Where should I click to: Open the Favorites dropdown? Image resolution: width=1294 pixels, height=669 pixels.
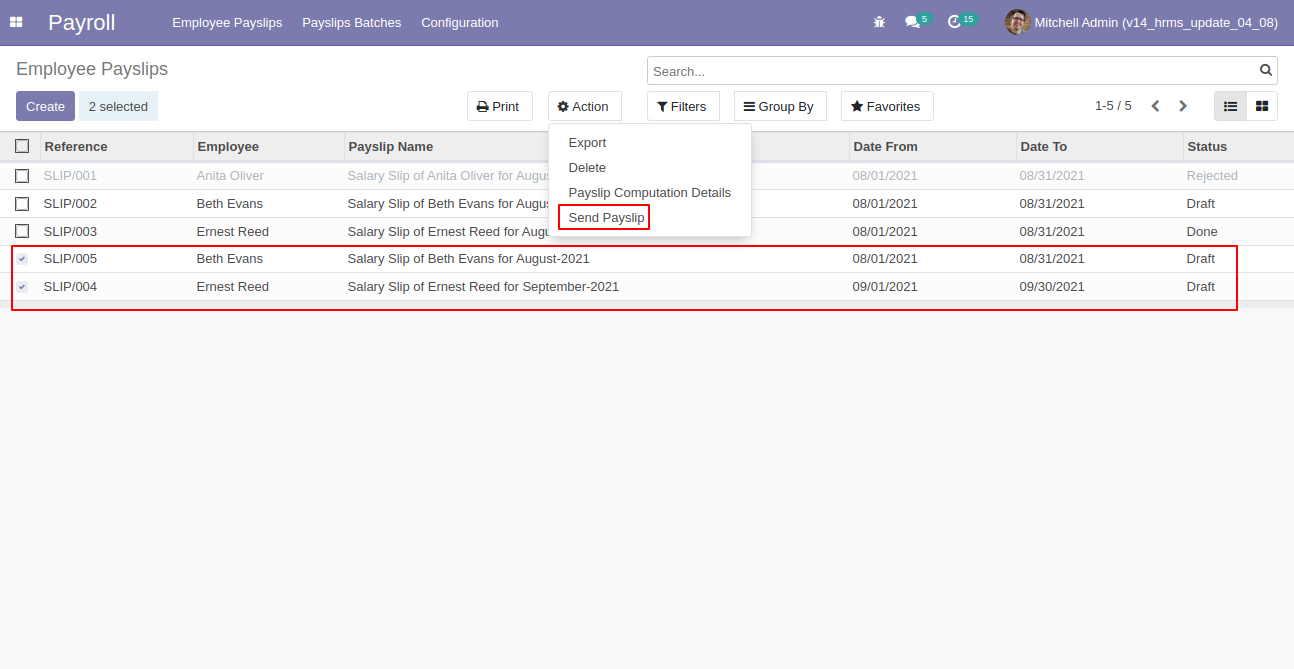(887, 106)
